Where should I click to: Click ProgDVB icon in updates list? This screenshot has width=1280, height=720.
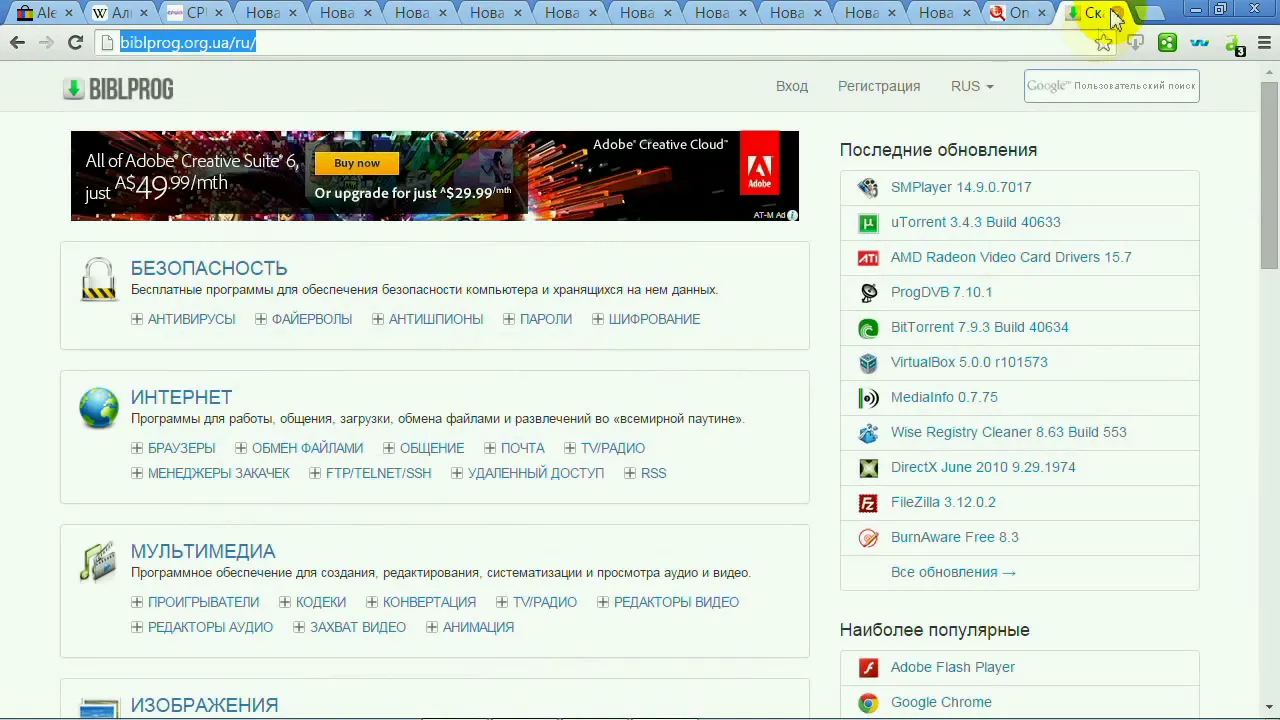coord(868,292)
